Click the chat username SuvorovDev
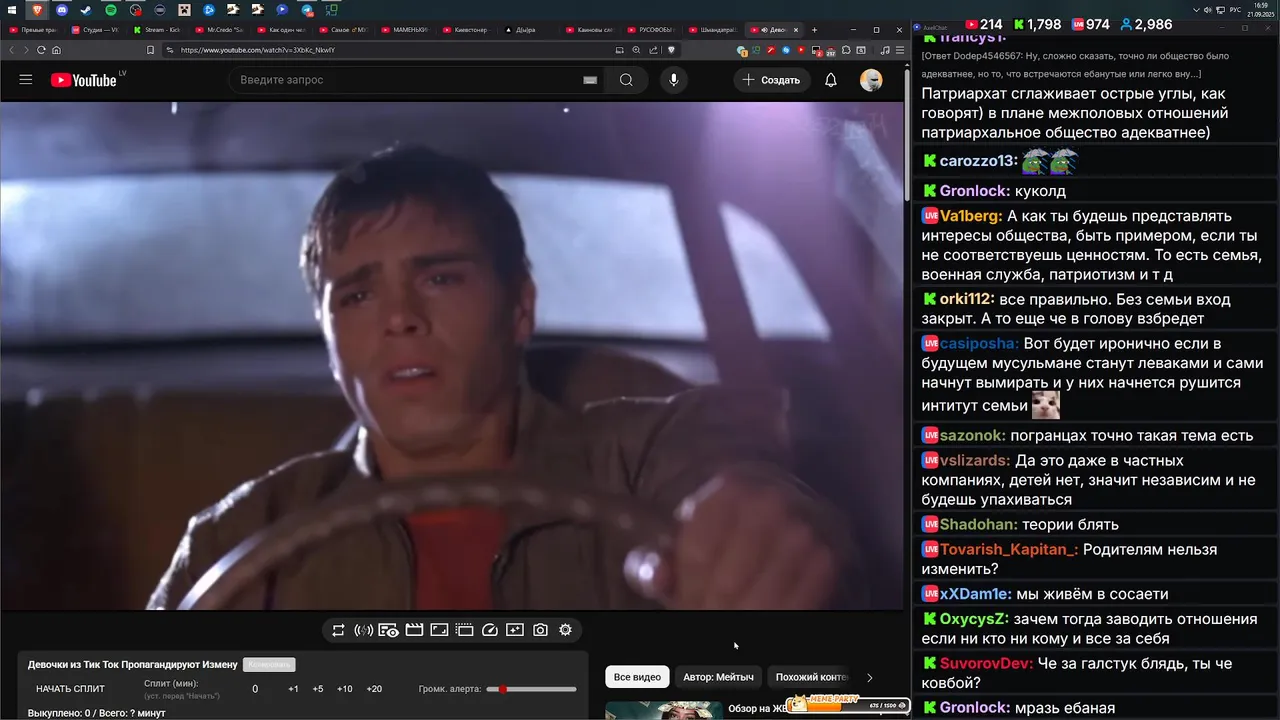 (986, 664)
